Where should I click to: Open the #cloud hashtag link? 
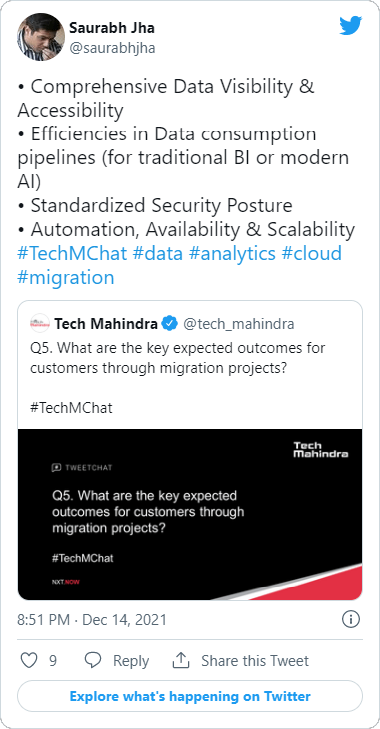click(312, 254)
